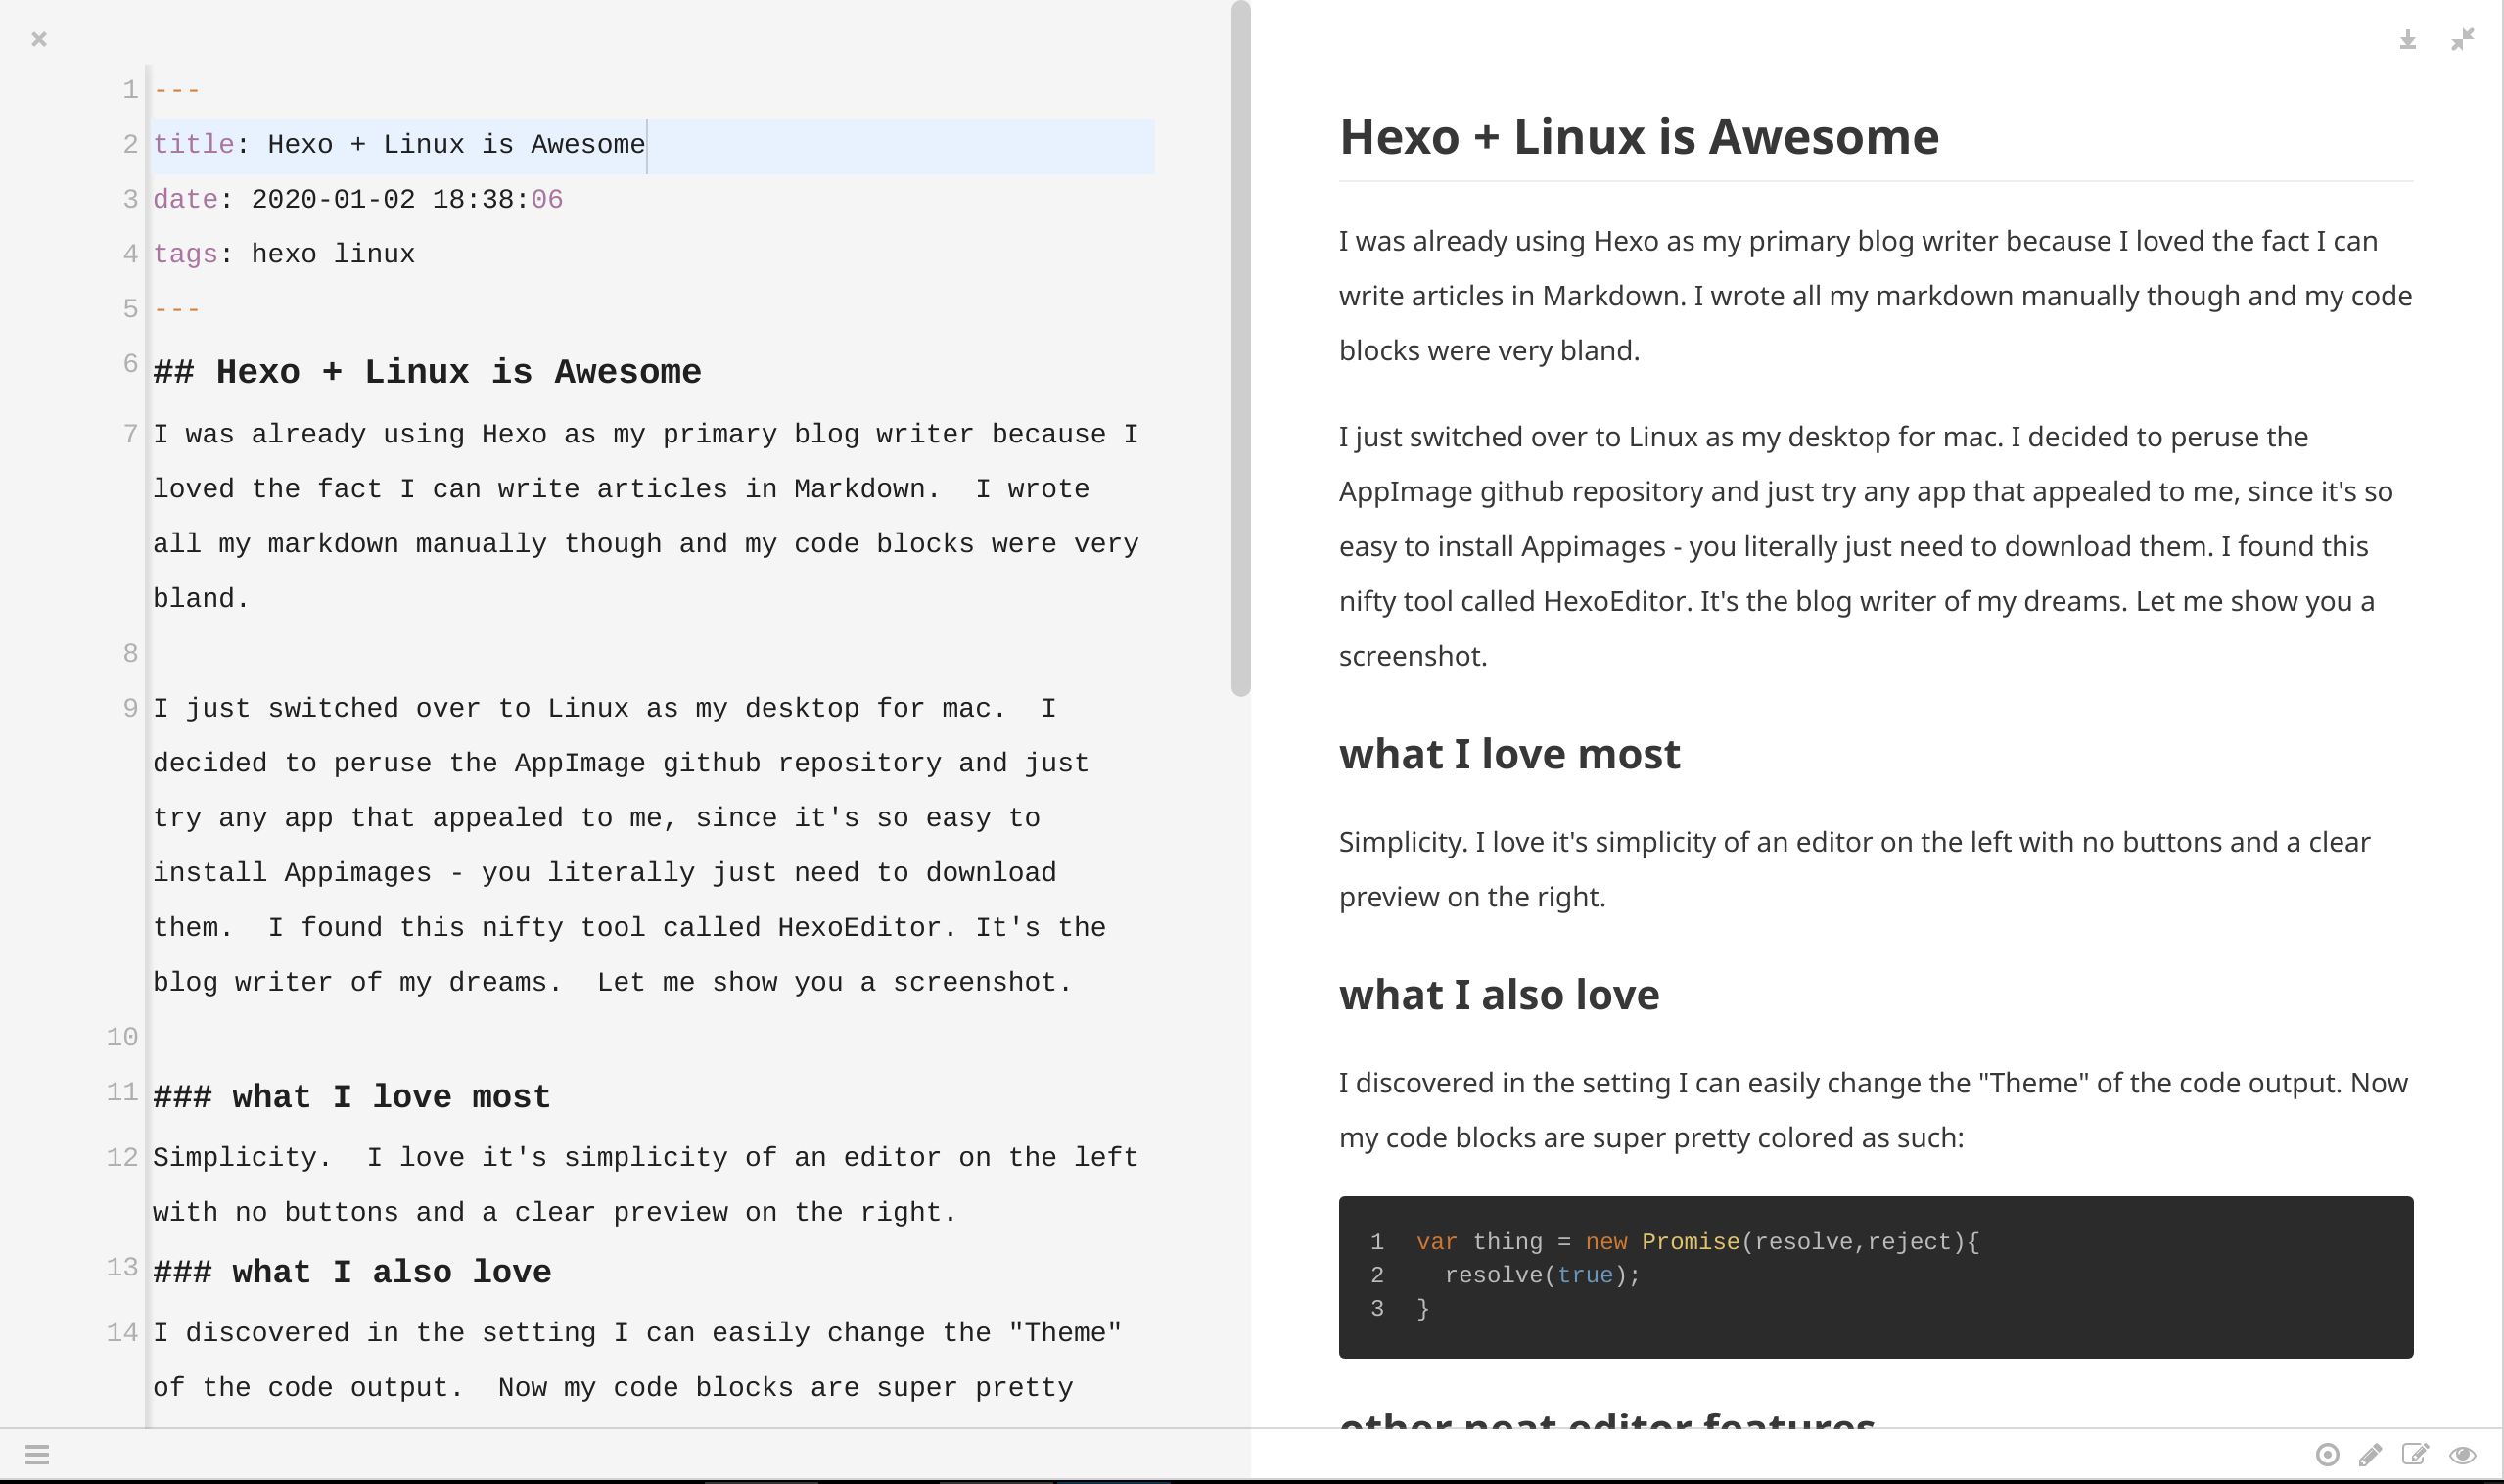This screenshot has height=1484, width=2504.
Task: Click the opening '---' on line 1
Action: (177, 90)
